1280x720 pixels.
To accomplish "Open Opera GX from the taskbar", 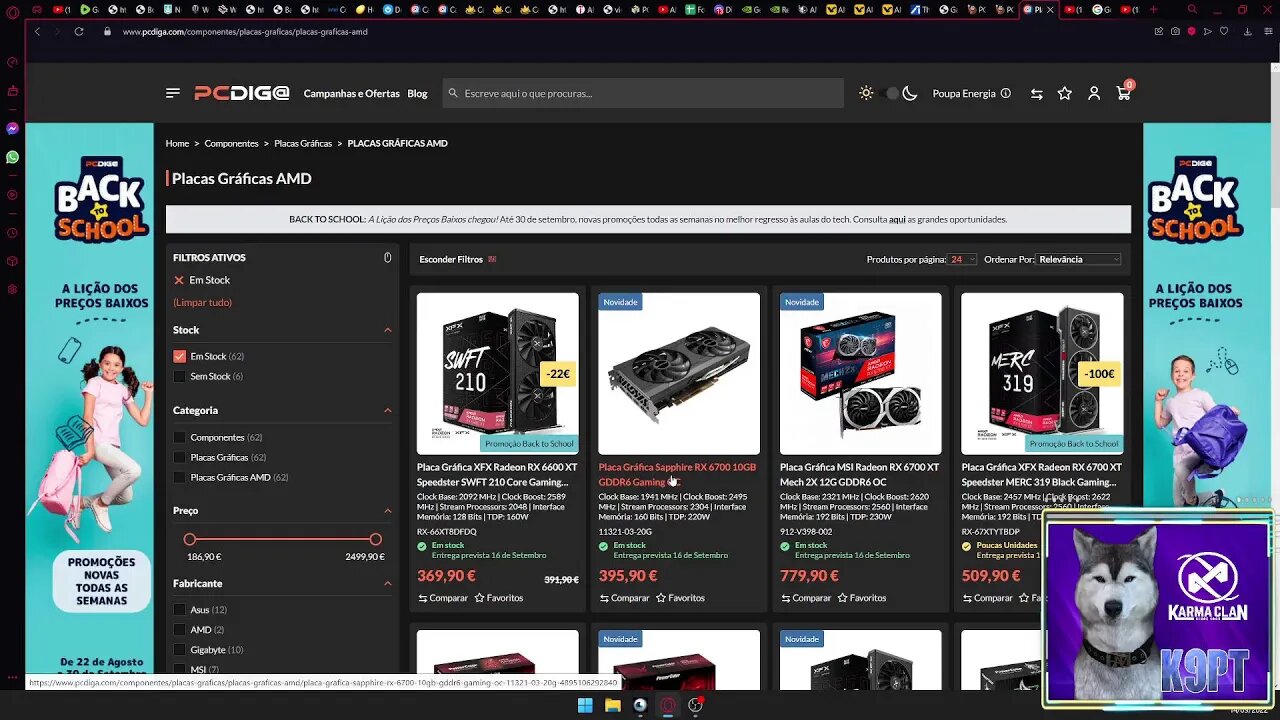I will (x=668, y=705).
